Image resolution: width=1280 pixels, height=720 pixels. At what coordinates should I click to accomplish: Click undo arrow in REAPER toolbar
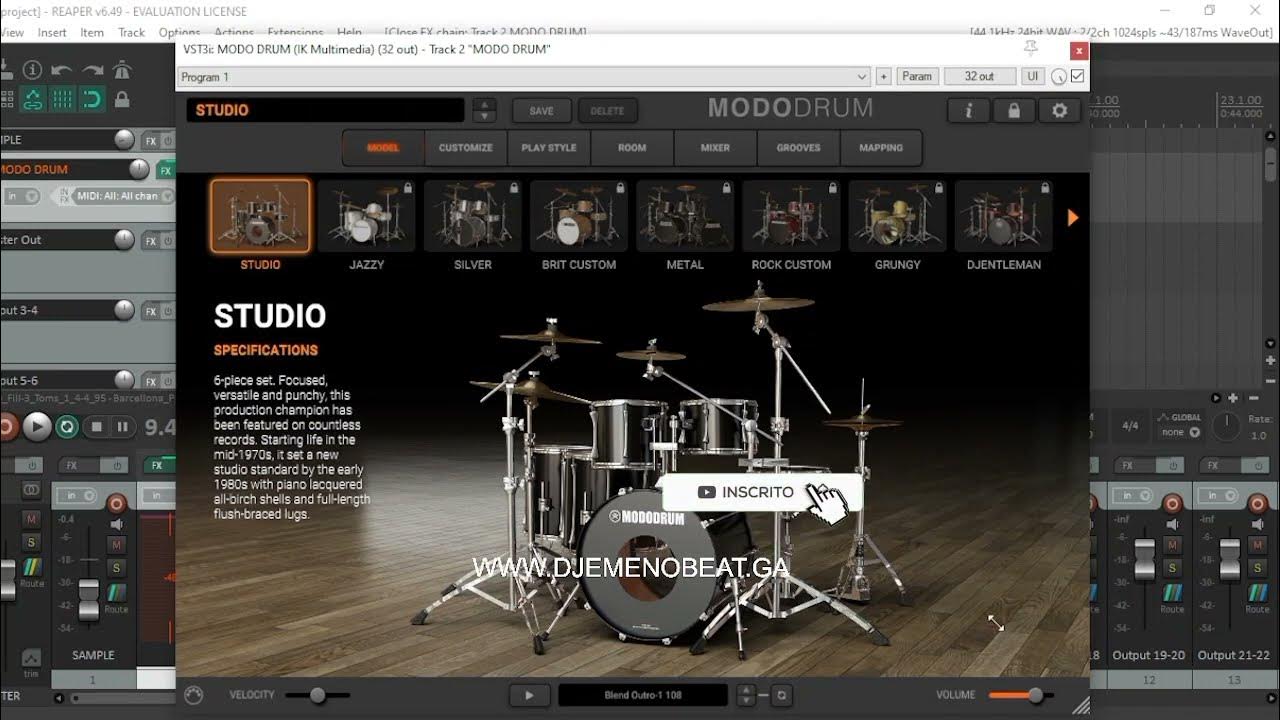(62, 70)
